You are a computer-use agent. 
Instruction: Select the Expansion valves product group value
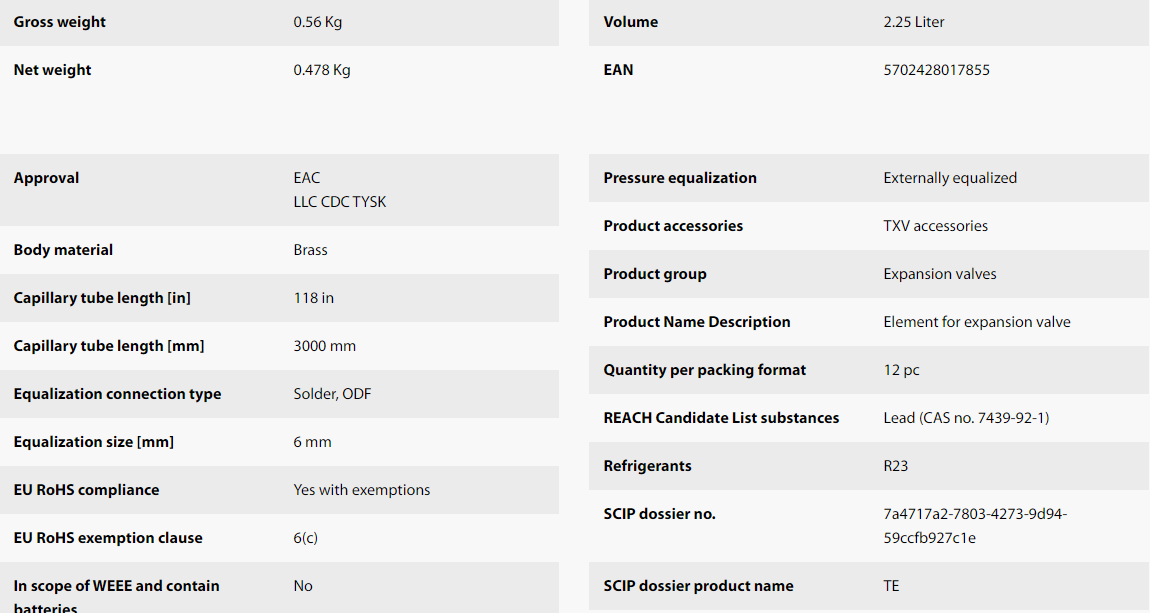940,274
